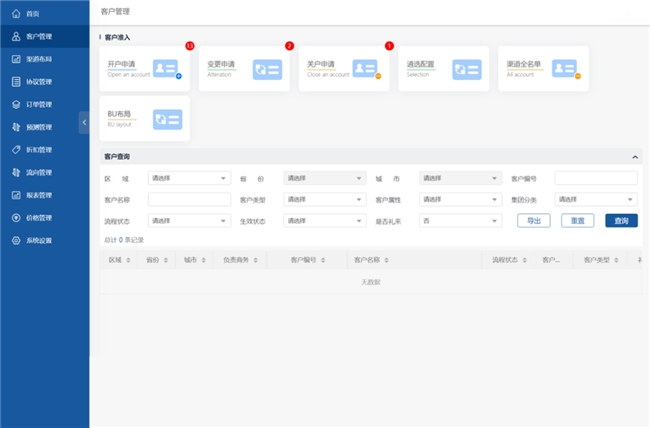Open the 客户属性 dropdown
This screenshot has height=428, width=650.
click(x=460, y=199)
